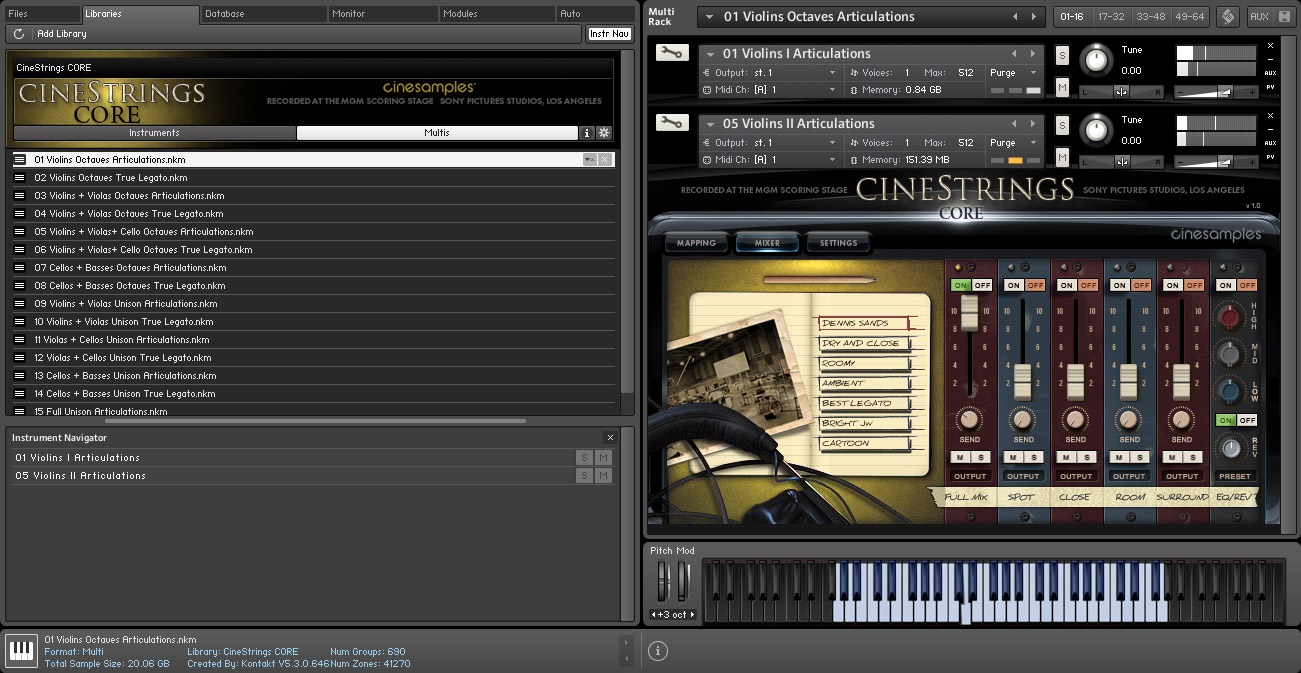The width and height of the screenshot is (1301, 673).
Task: Mute the 05 Violins II instrument
Action: click(1062, 158)
